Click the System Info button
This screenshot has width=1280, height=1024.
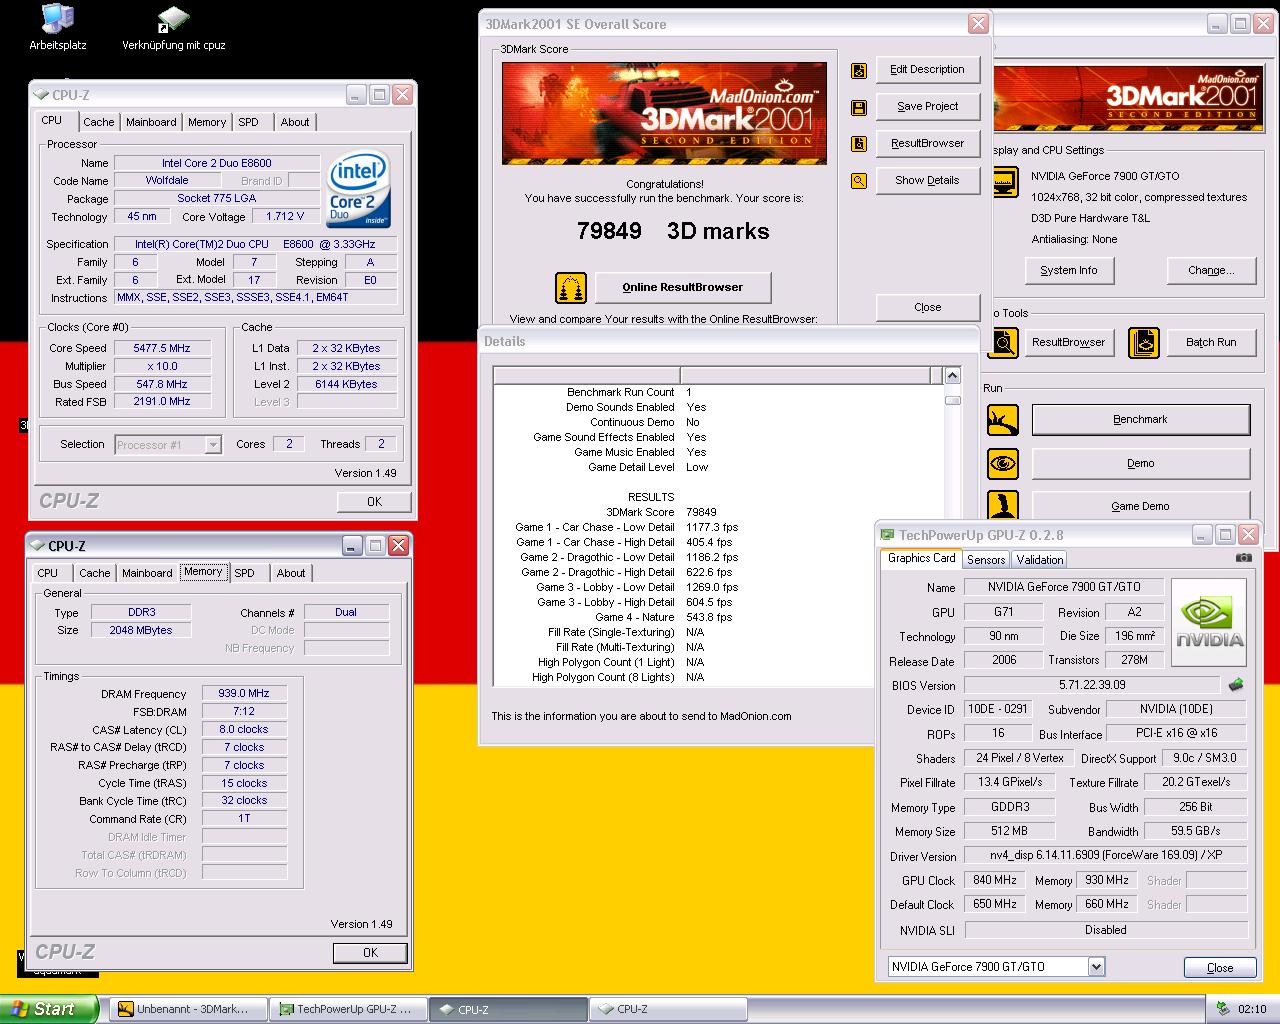point(1068,271)
